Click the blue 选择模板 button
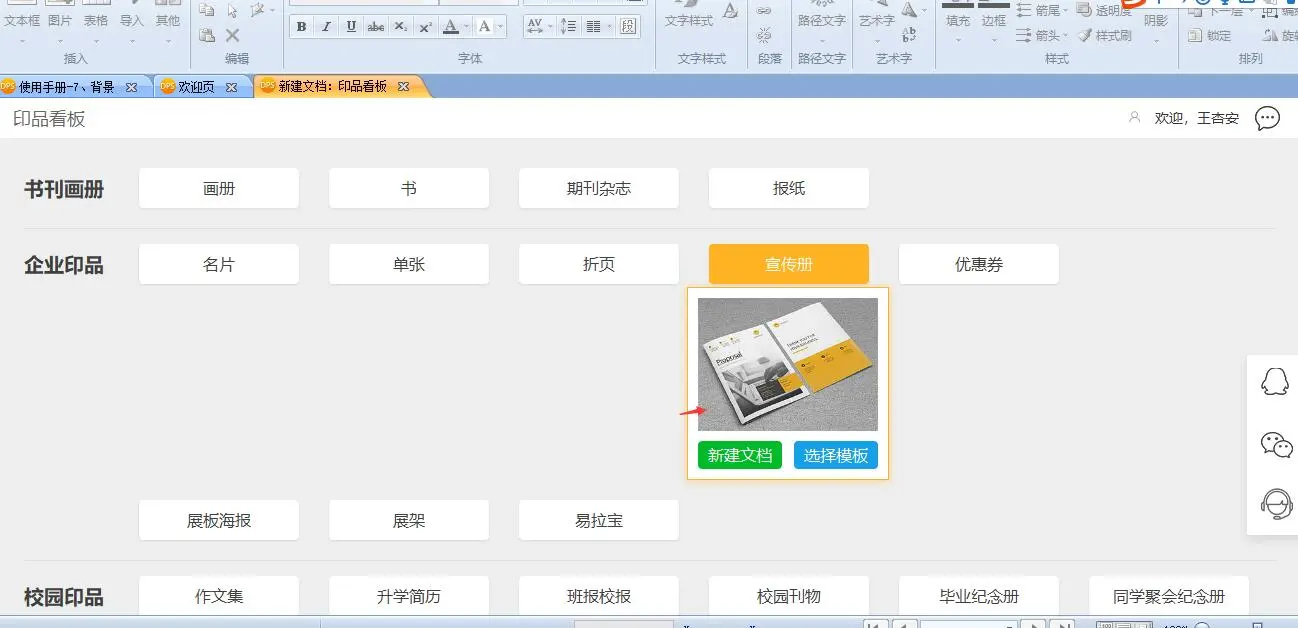 (836, 455)
